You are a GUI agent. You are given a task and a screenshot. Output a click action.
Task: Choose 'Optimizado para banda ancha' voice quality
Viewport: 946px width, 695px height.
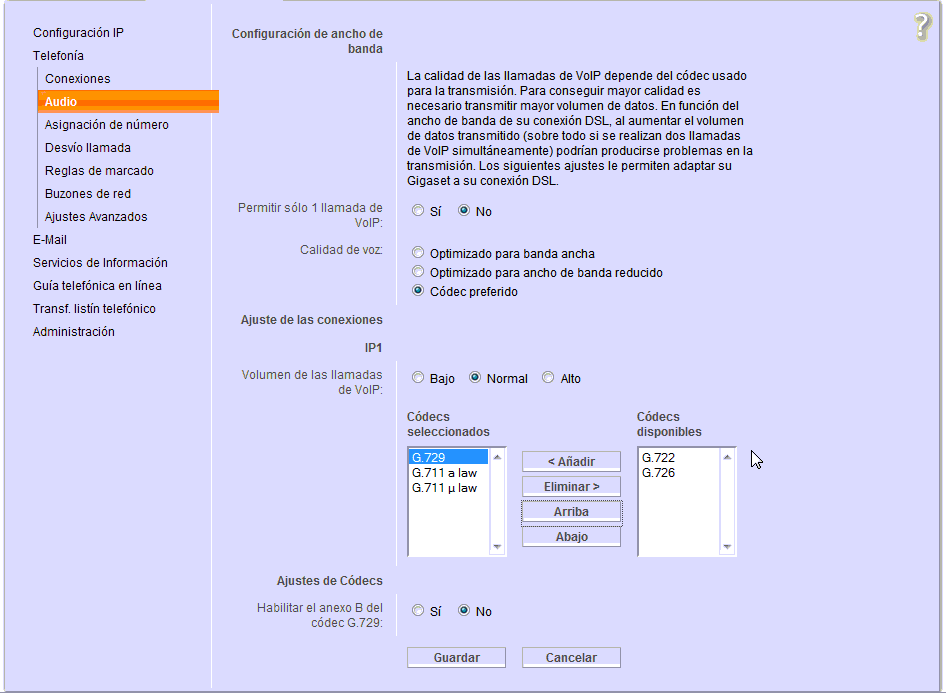click(x=418, y=253)
